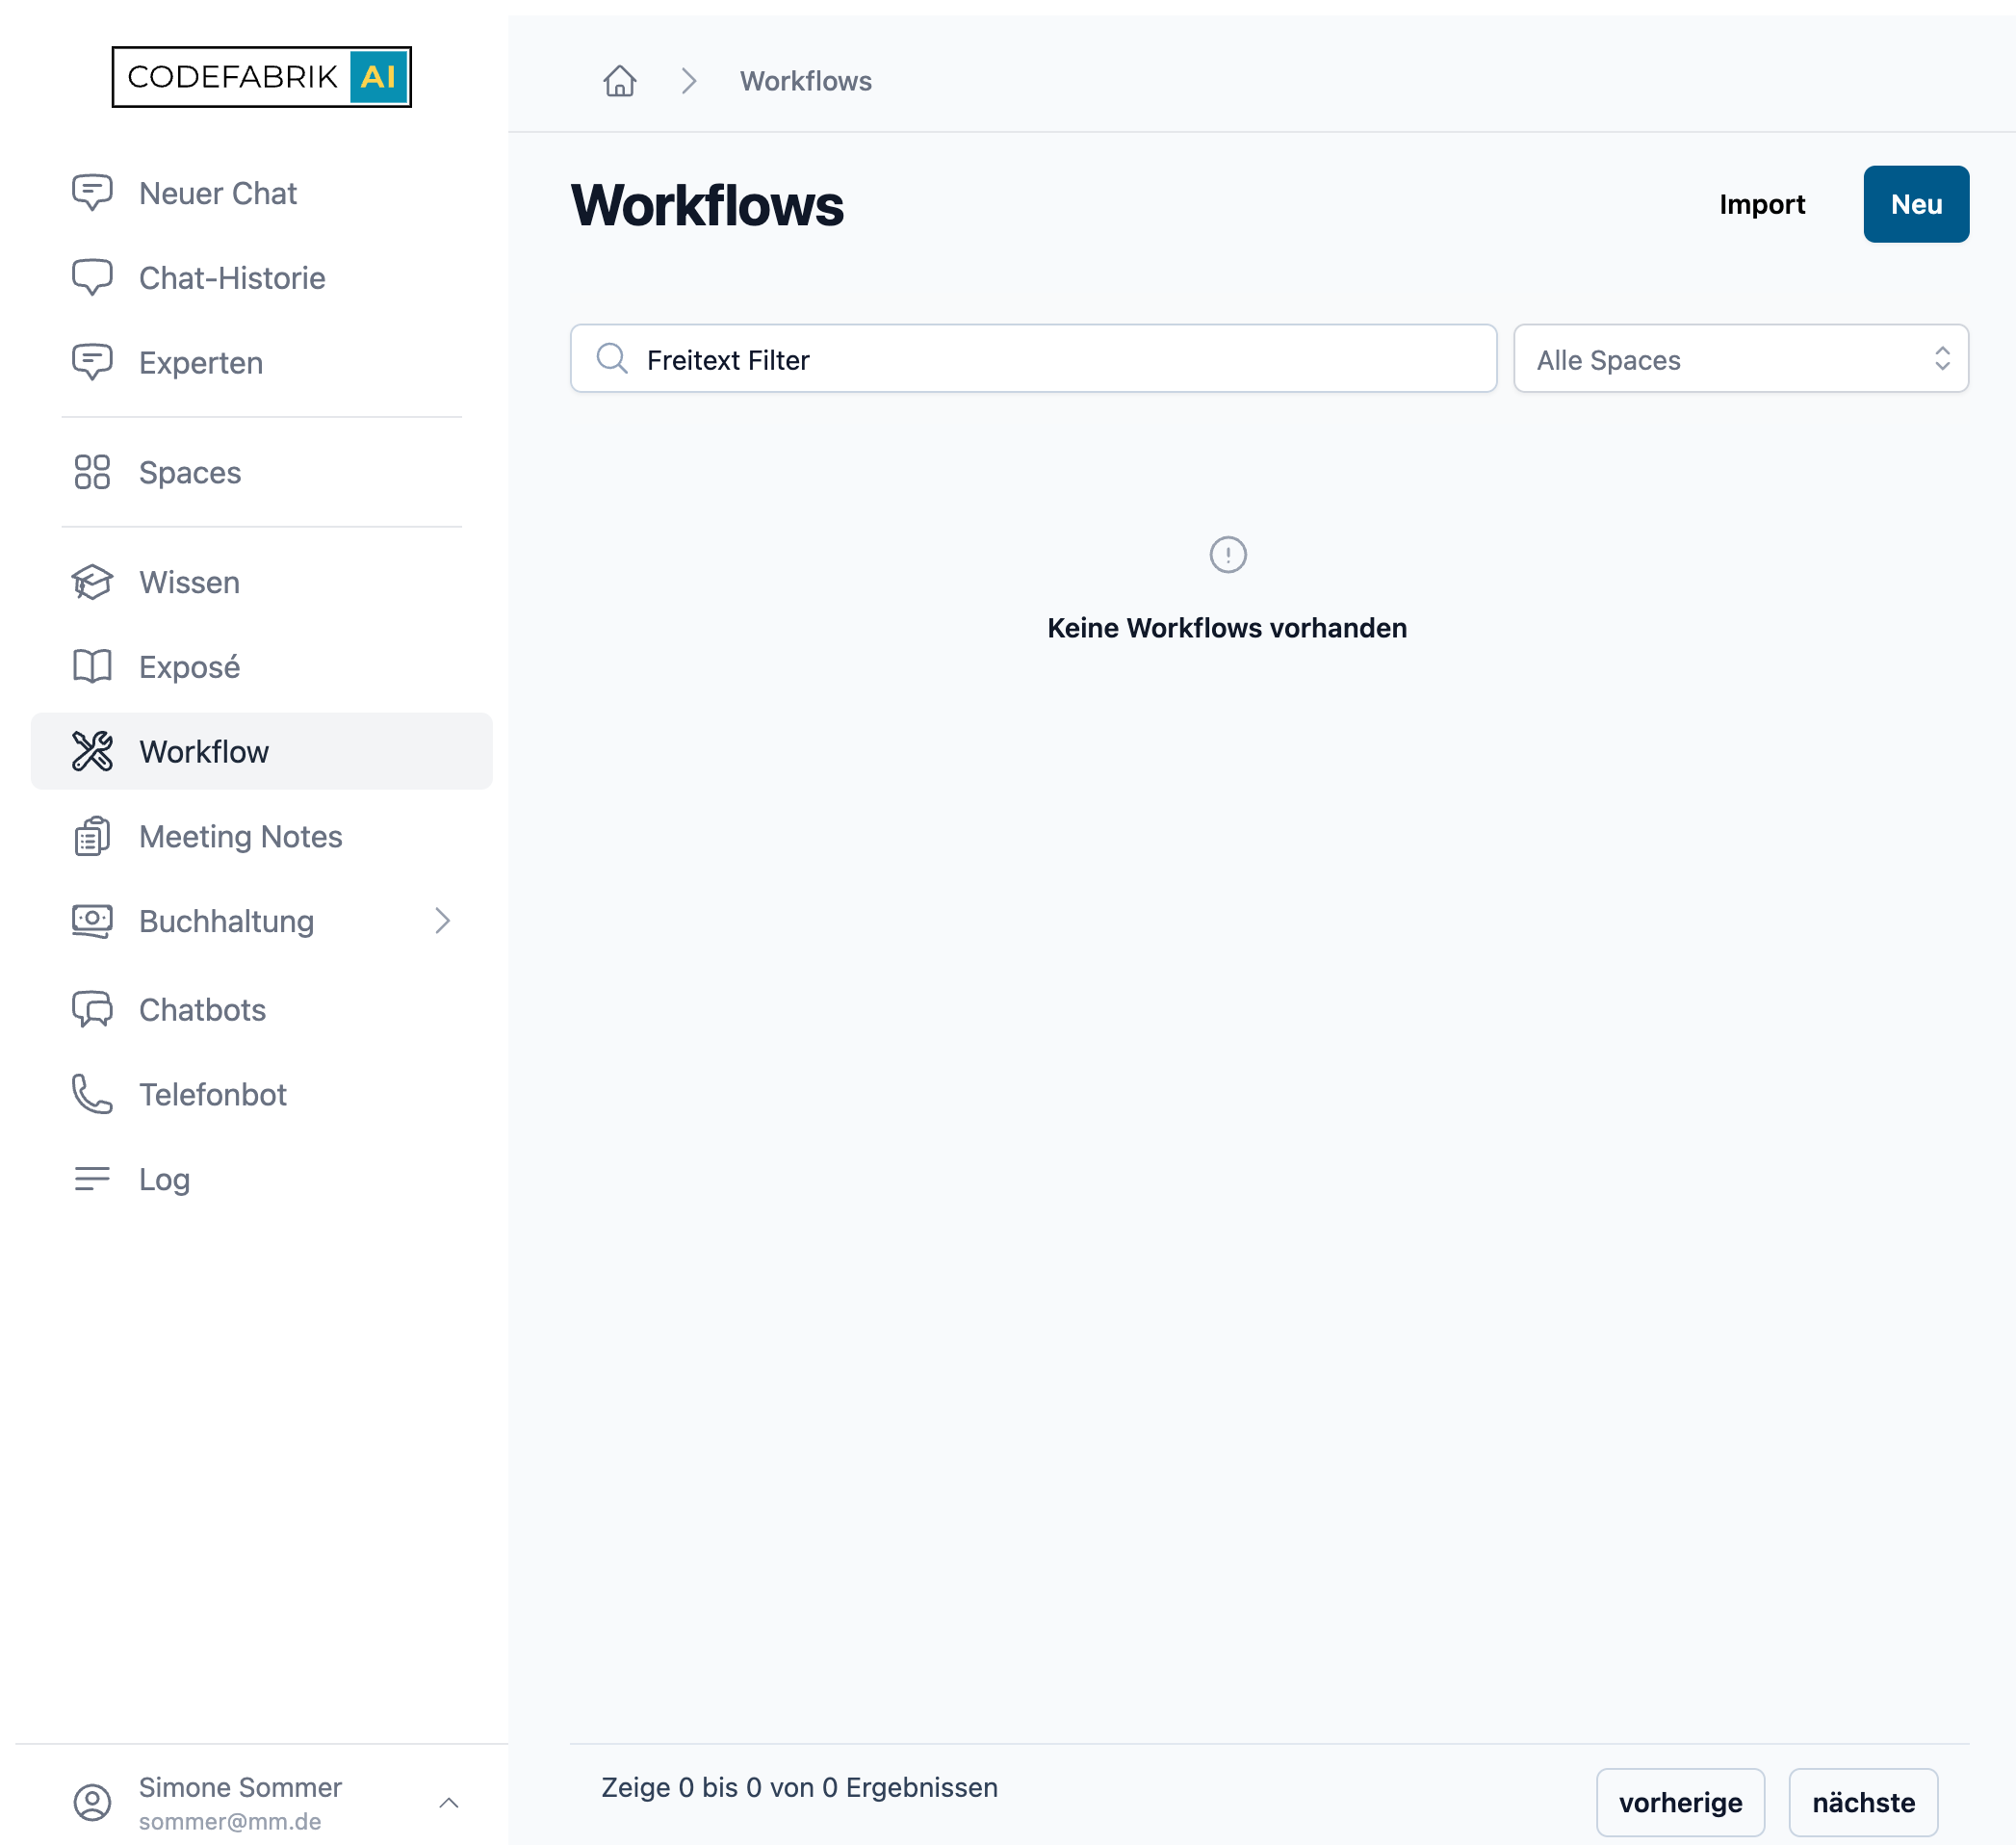Screen dimensions: 2016x1845
Task: Click the Meeting Notes clipboard icon
Action: [92, 836]
